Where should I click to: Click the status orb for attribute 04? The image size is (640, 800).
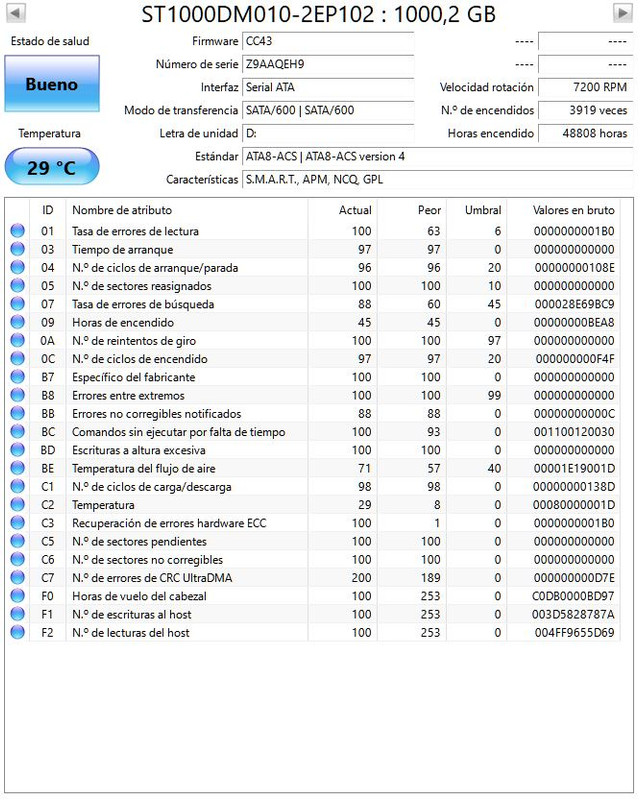pos(17,267)
